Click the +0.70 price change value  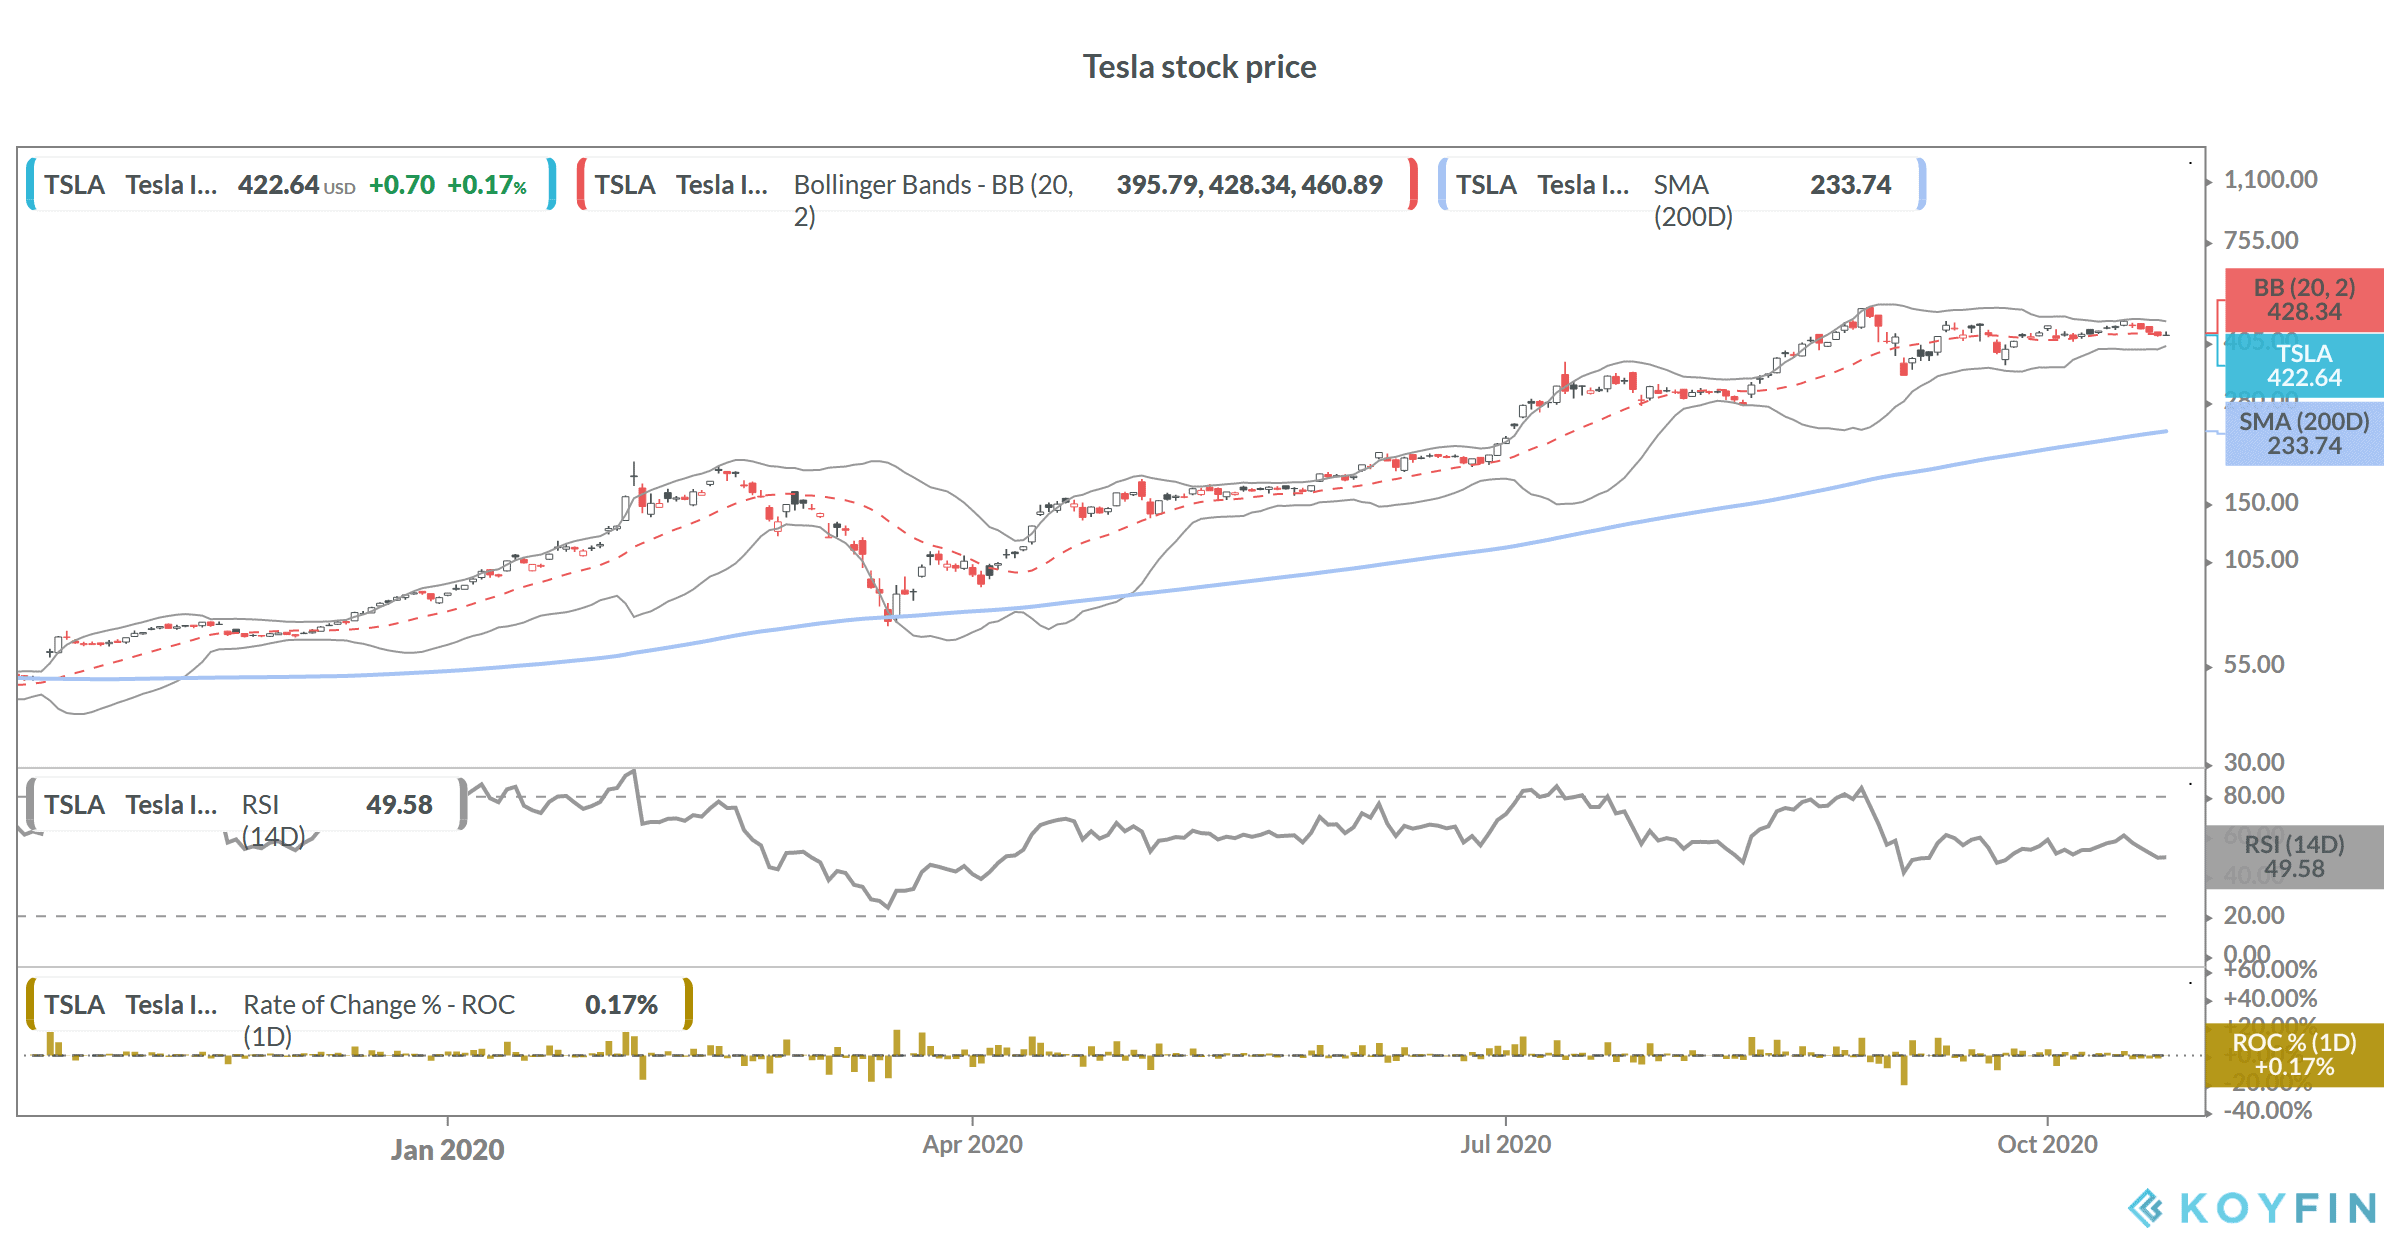[402, 185]
